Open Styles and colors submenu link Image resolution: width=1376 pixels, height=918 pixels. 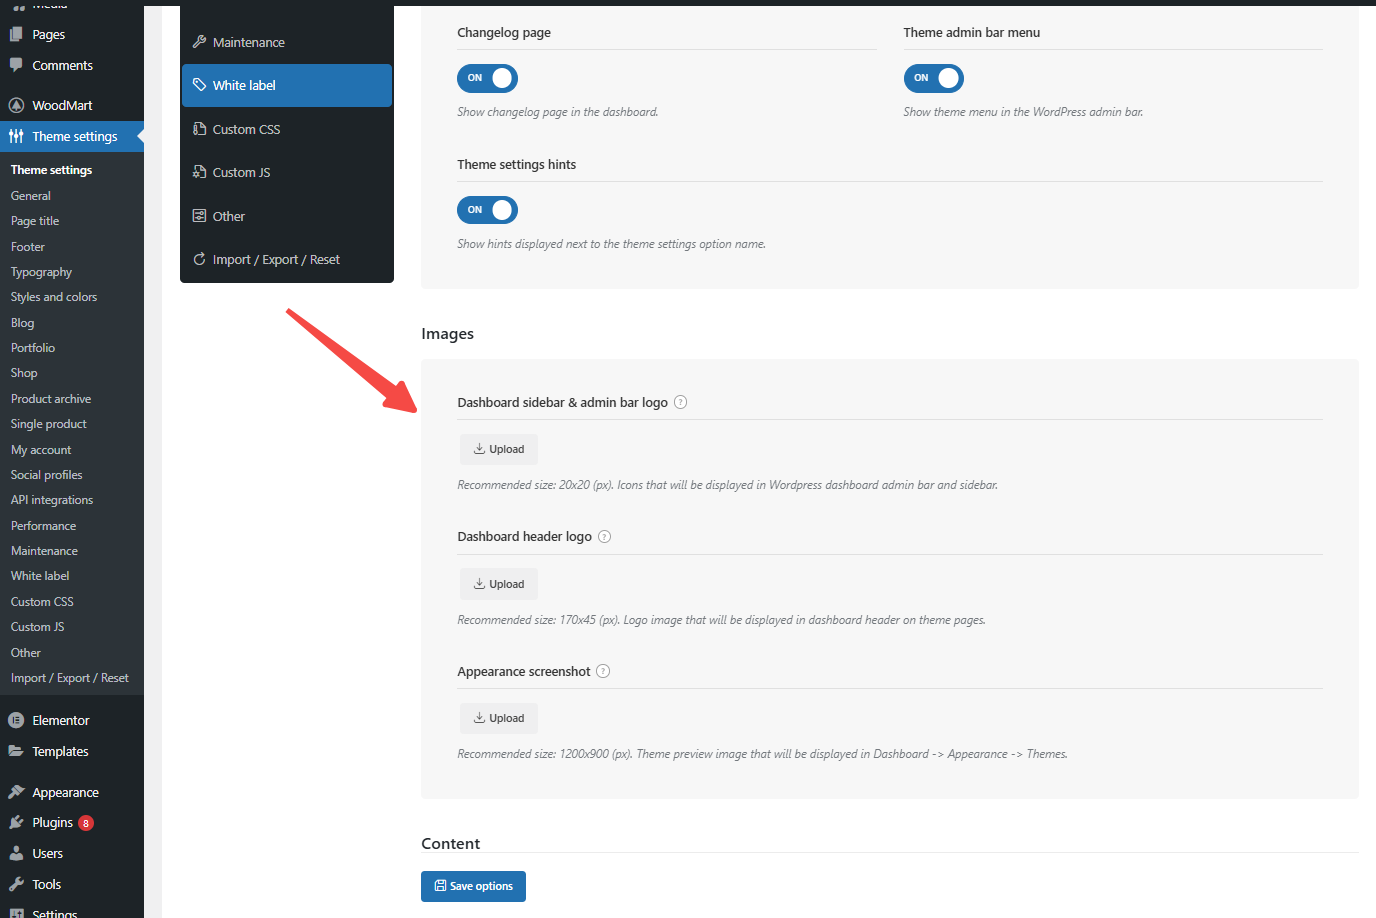[54, 297]
